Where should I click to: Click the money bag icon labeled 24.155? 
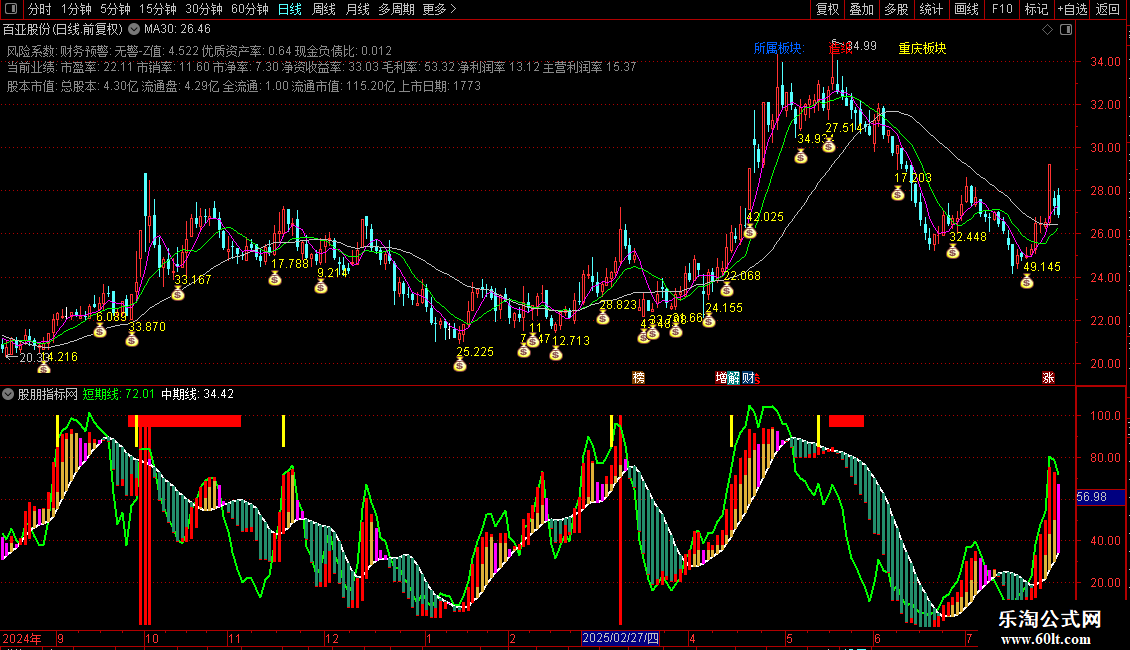click(709, 321)
